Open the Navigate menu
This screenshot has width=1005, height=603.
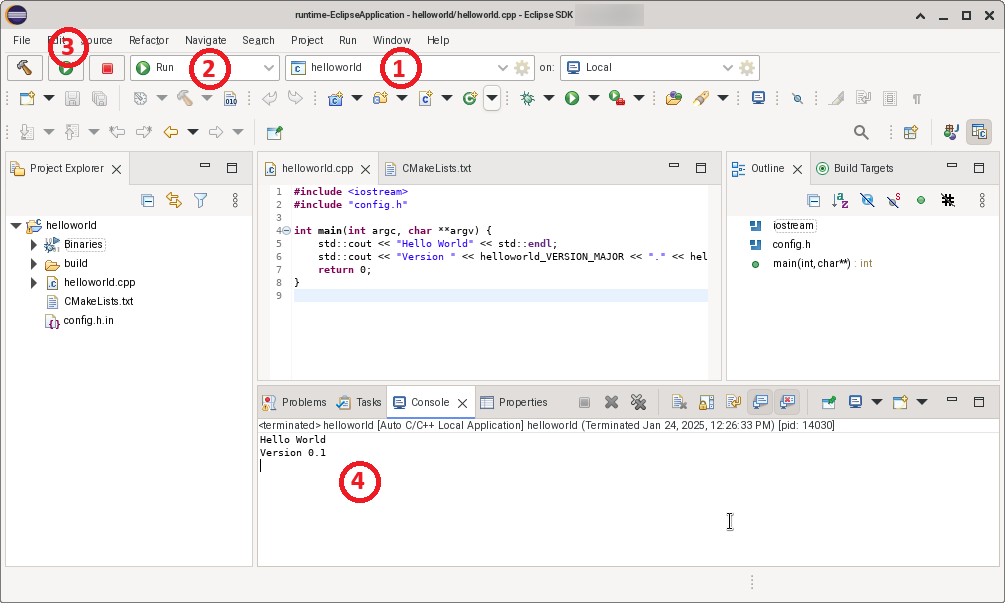pos(206,40)
